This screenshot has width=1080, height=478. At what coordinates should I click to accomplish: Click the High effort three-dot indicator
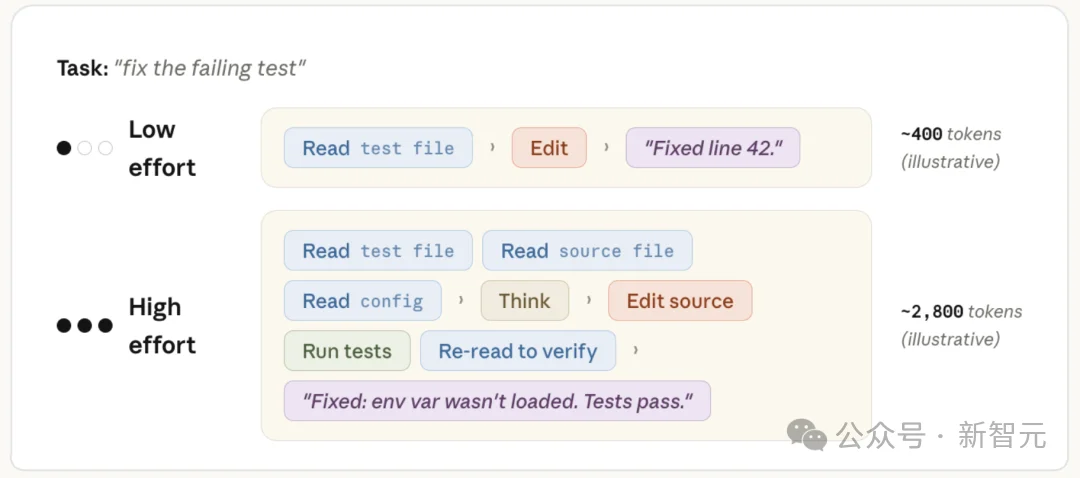point(85,325)
